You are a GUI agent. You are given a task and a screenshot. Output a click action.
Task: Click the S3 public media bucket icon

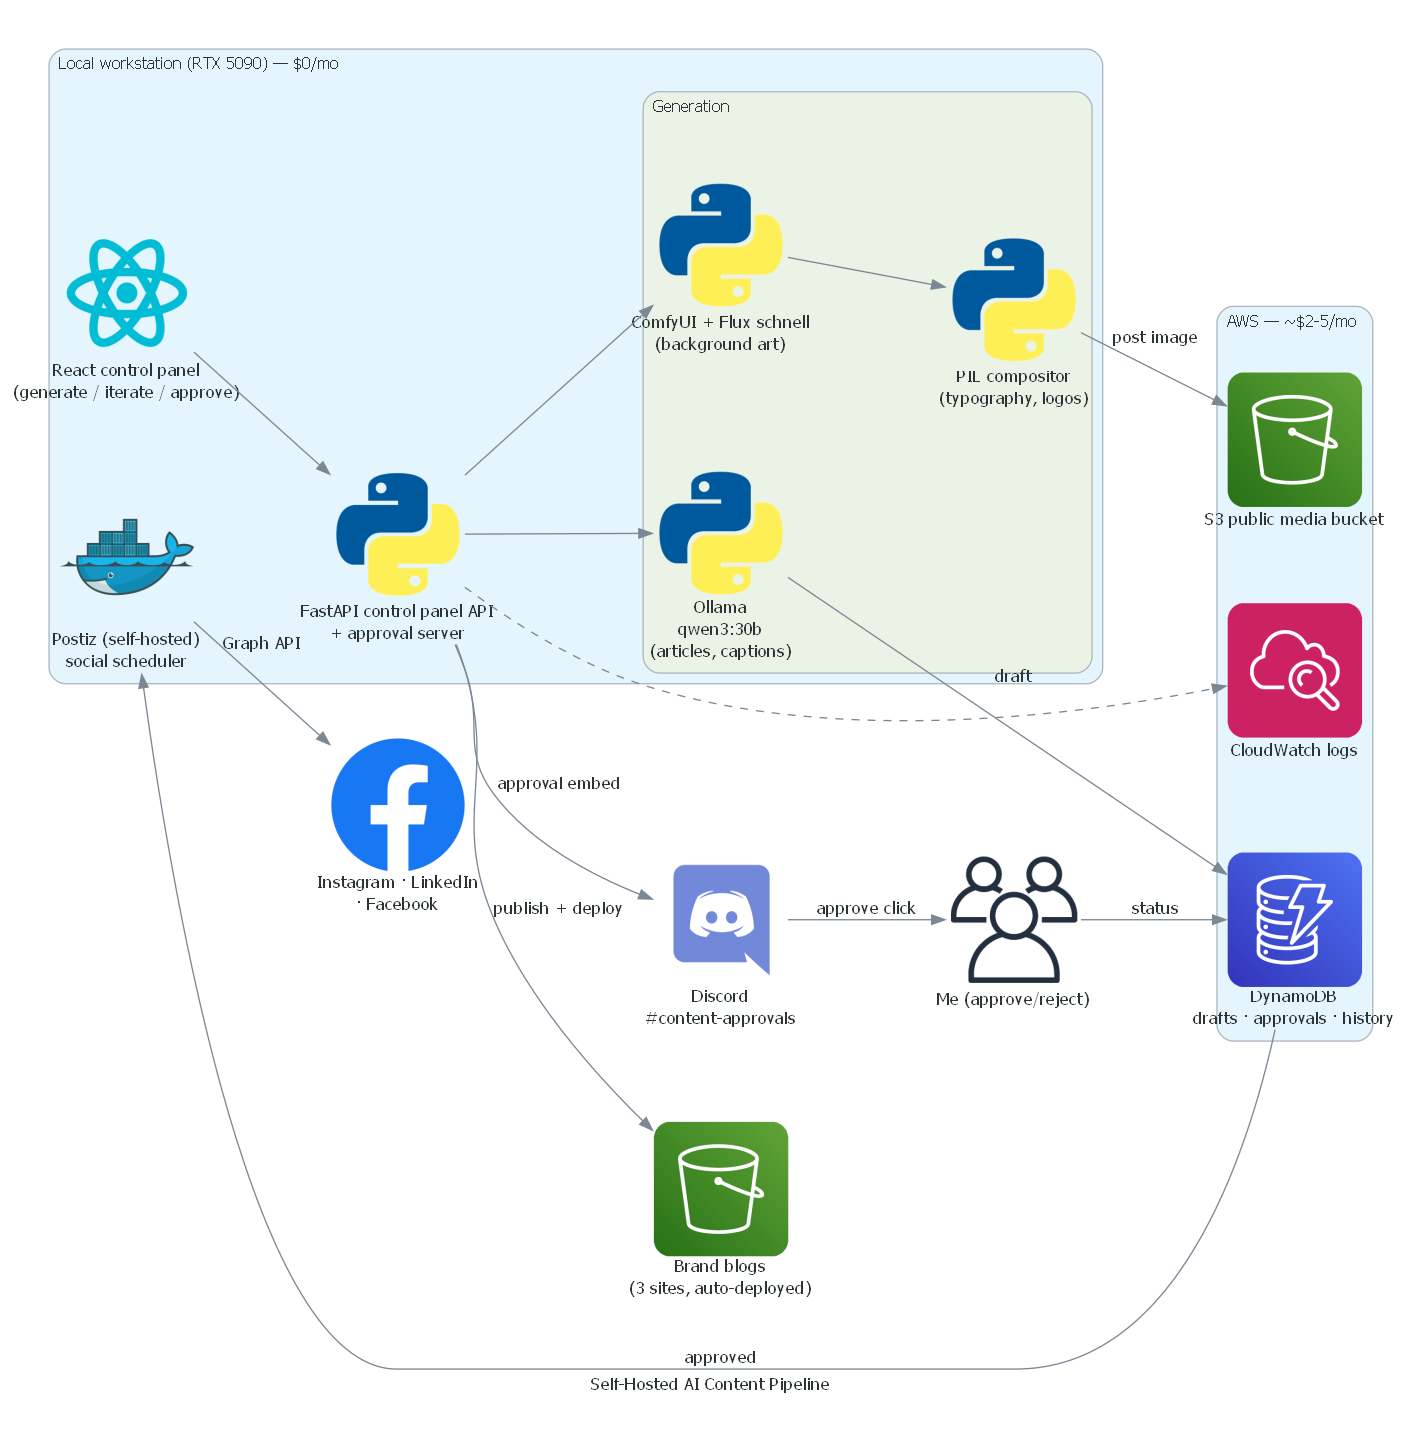tap(1295, 440)
